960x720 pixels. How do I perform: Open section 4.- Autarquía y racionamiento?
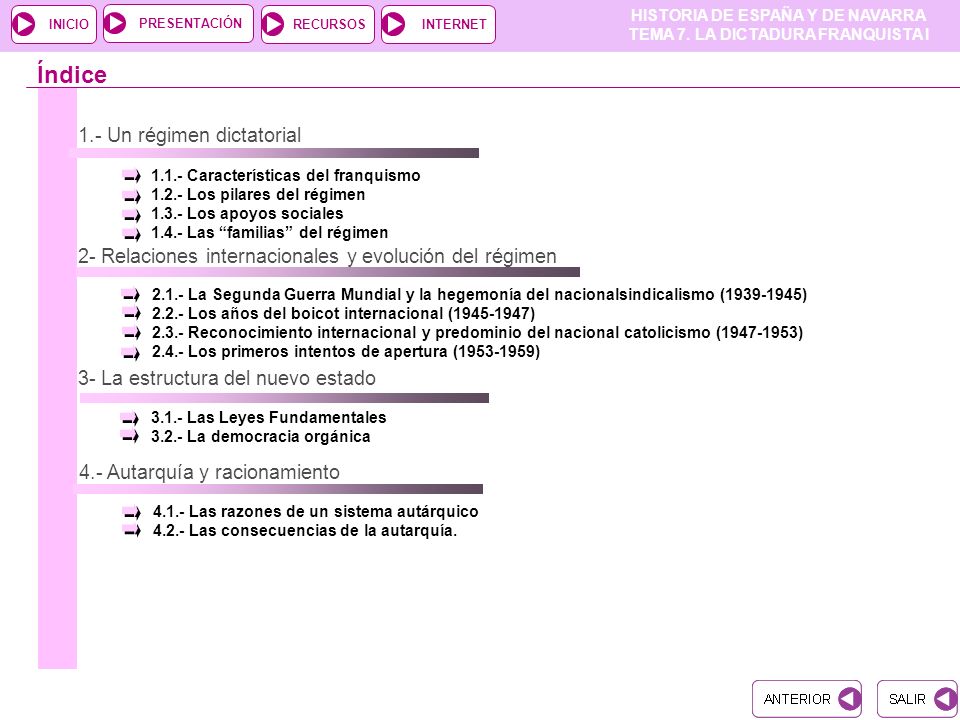209,472
